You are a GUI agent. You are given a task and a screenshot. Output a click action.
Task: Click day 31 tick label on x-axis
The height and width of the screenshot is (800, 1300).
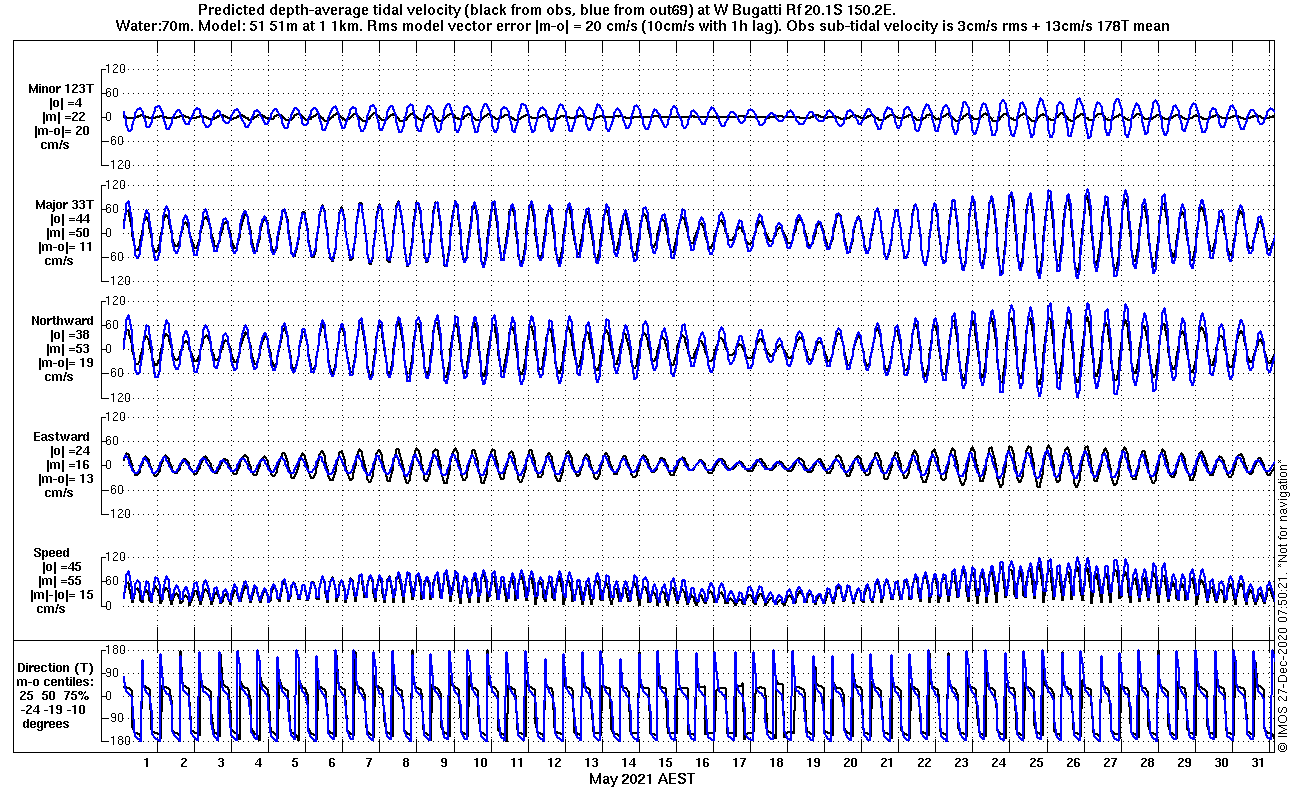pos(1258,763)
